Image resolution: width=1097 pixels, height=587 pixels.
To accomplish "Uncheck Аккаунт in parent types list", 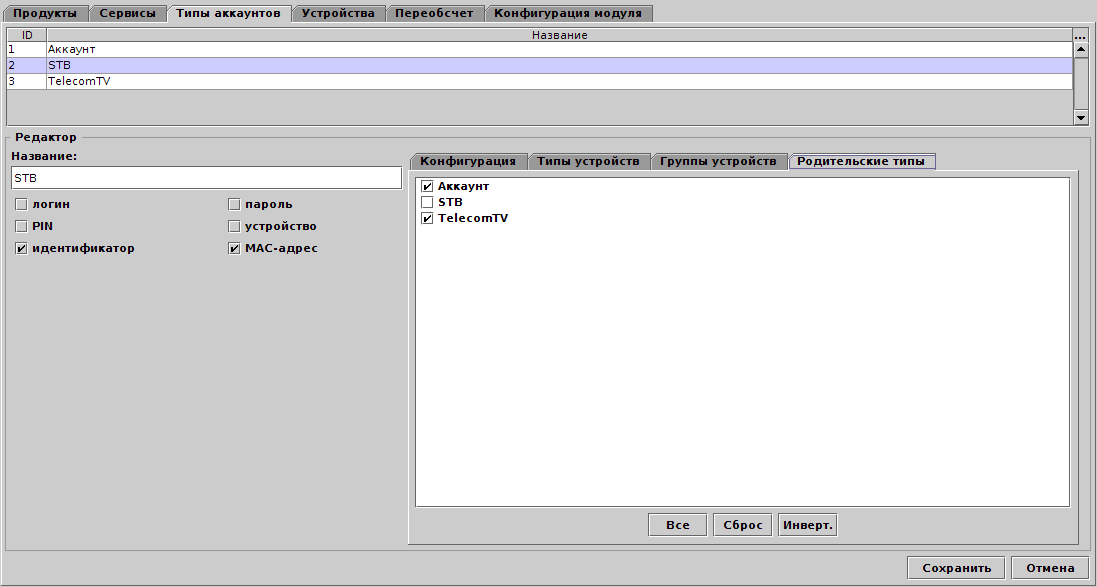I will [427, 187].
